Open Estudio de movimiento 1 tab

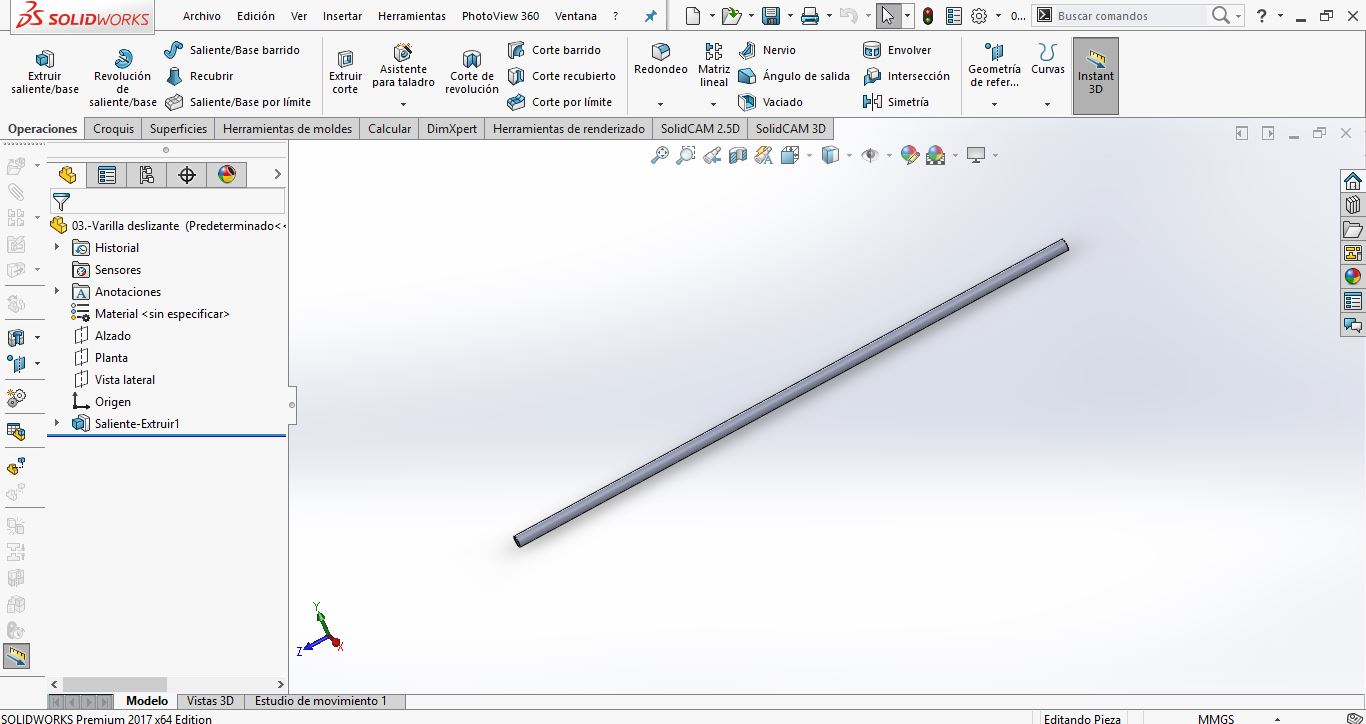(x=320, y=701)
